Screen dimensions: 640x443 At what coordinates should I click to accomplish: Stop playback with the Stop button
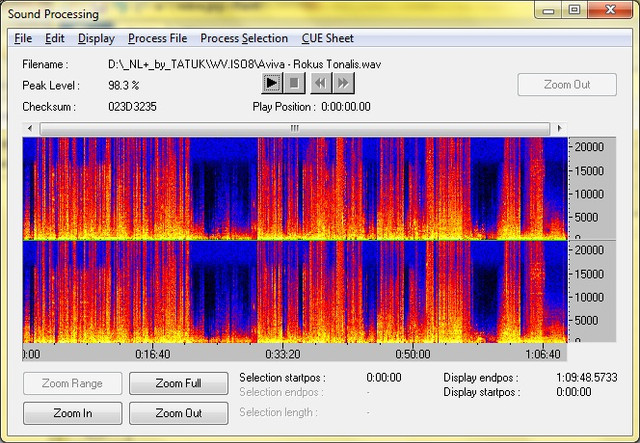click(294, 83)
